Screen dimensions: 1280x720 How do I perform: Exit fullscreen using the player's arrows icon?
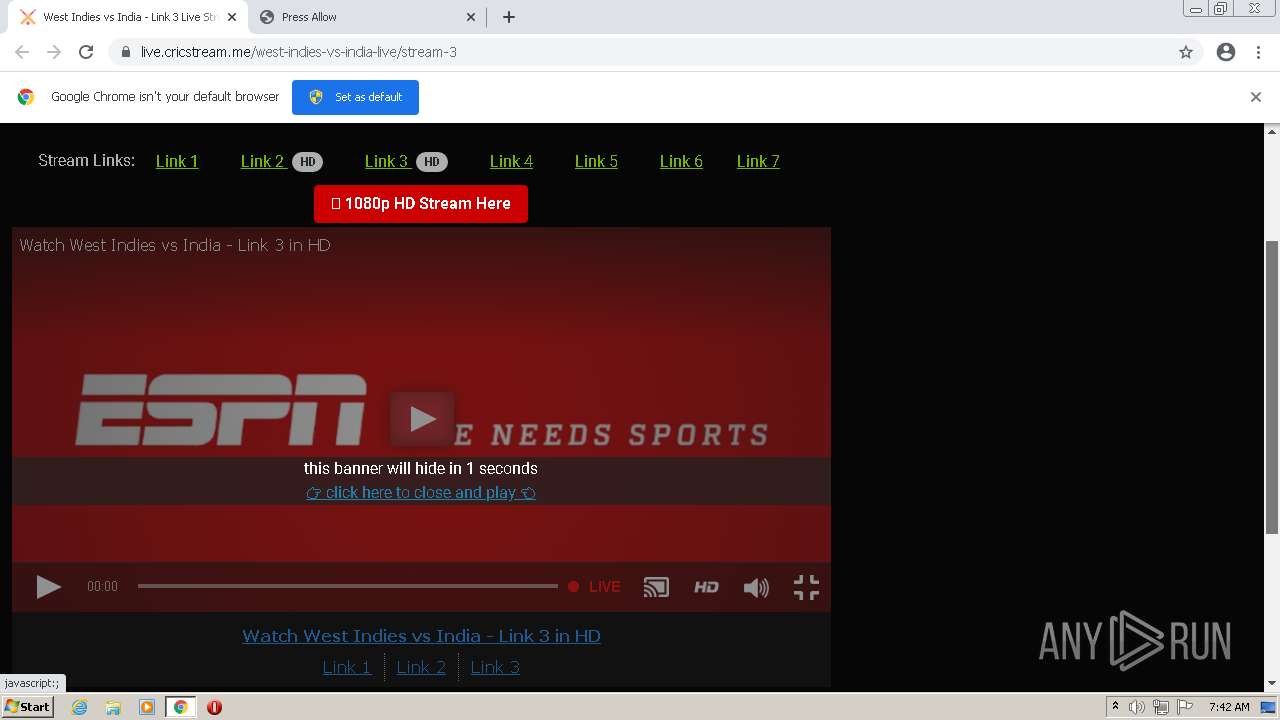click(806, 587)
